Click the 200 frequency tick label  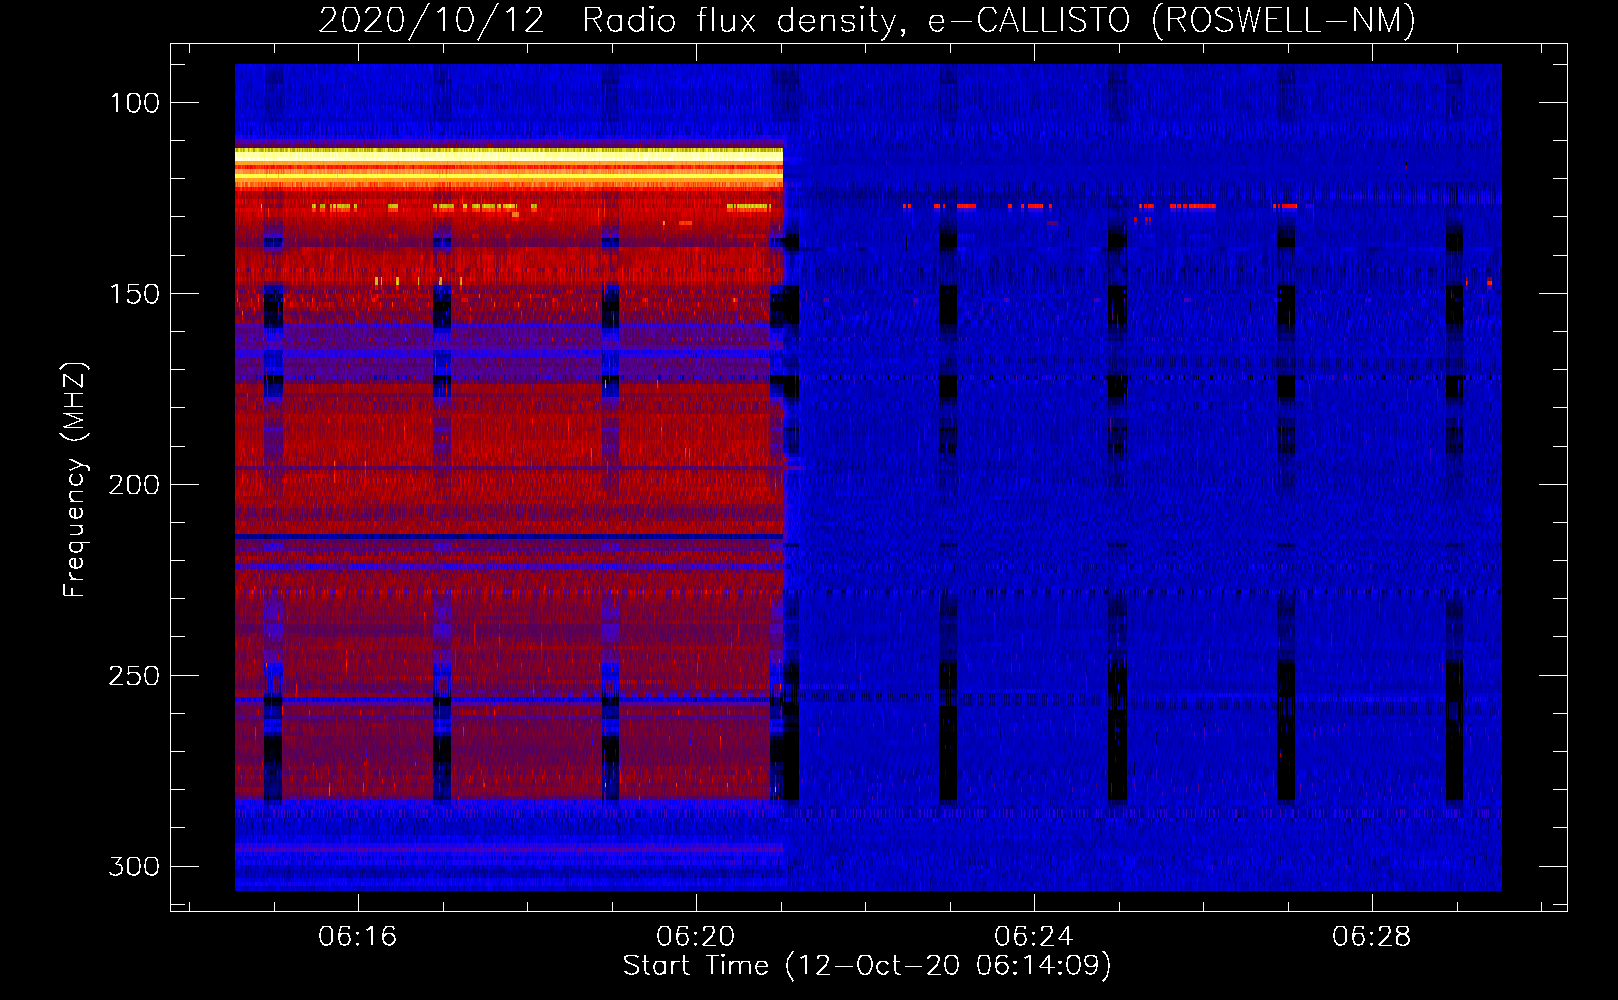click(x=134, y=485)
